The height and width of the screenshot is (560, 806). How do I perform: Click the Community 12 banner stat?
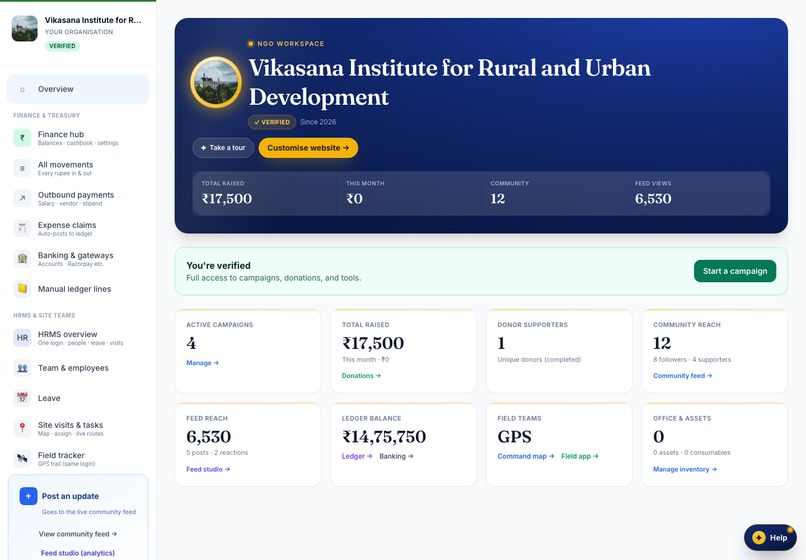click(x=554, y=193)
